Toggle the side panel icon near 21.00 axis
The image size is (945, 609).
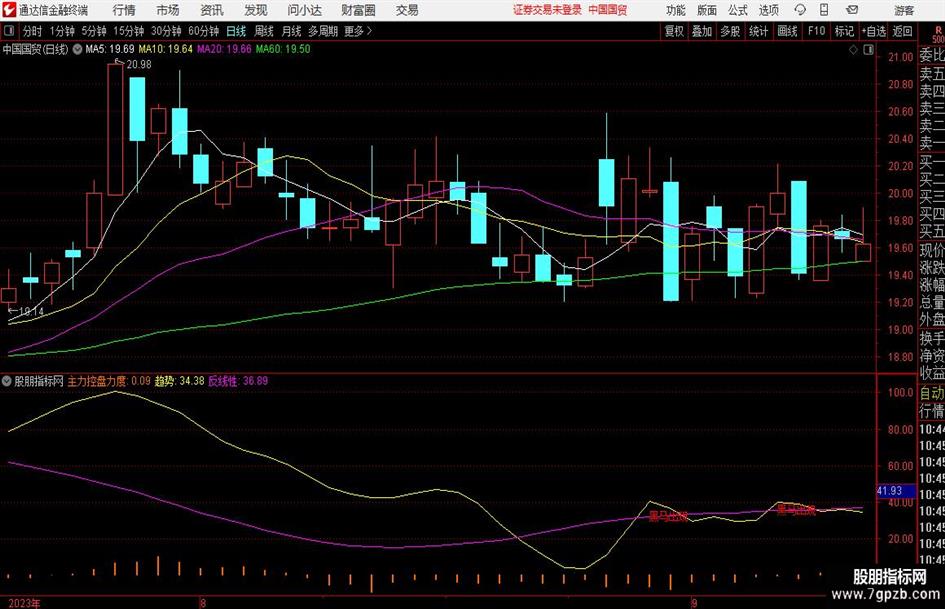(x=868, y=50)
